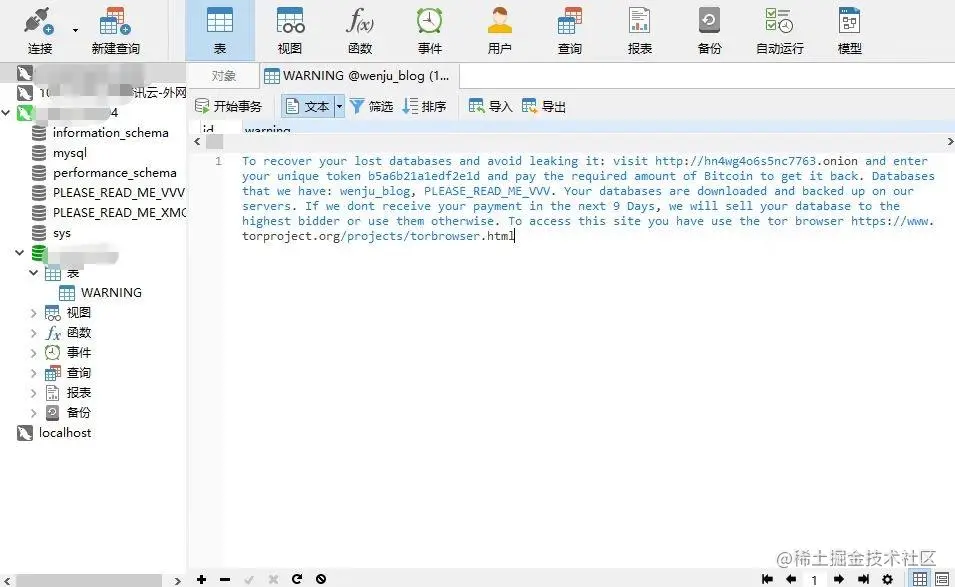The height and width of the screenshot is (587, 955).
Task: Expand the 函数 tree node
Action: 33,333
